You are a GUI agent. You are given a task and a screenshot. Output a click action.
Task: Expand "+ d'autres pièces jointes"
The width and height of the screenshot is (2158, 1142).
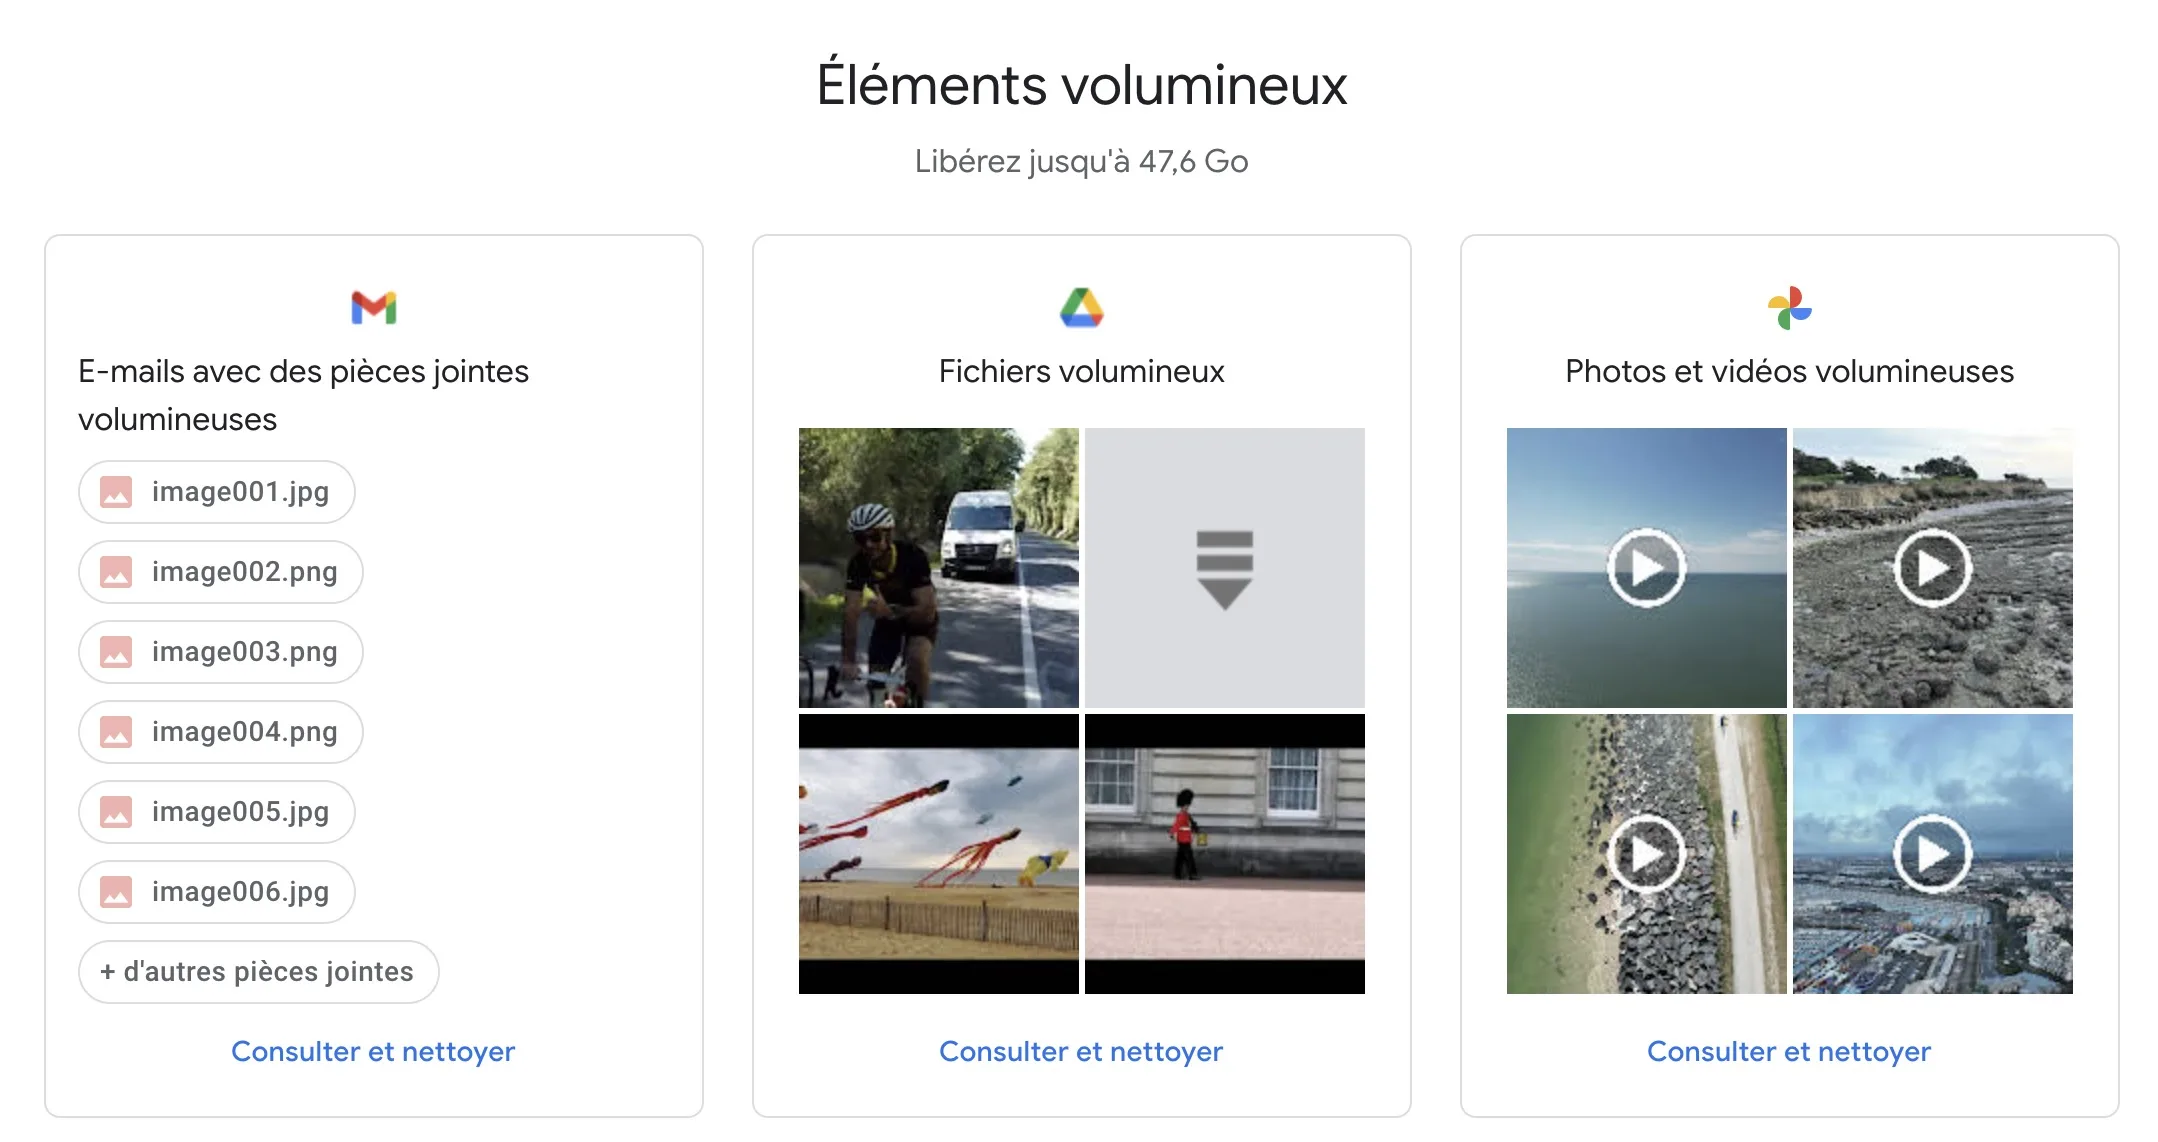(258, 972)
